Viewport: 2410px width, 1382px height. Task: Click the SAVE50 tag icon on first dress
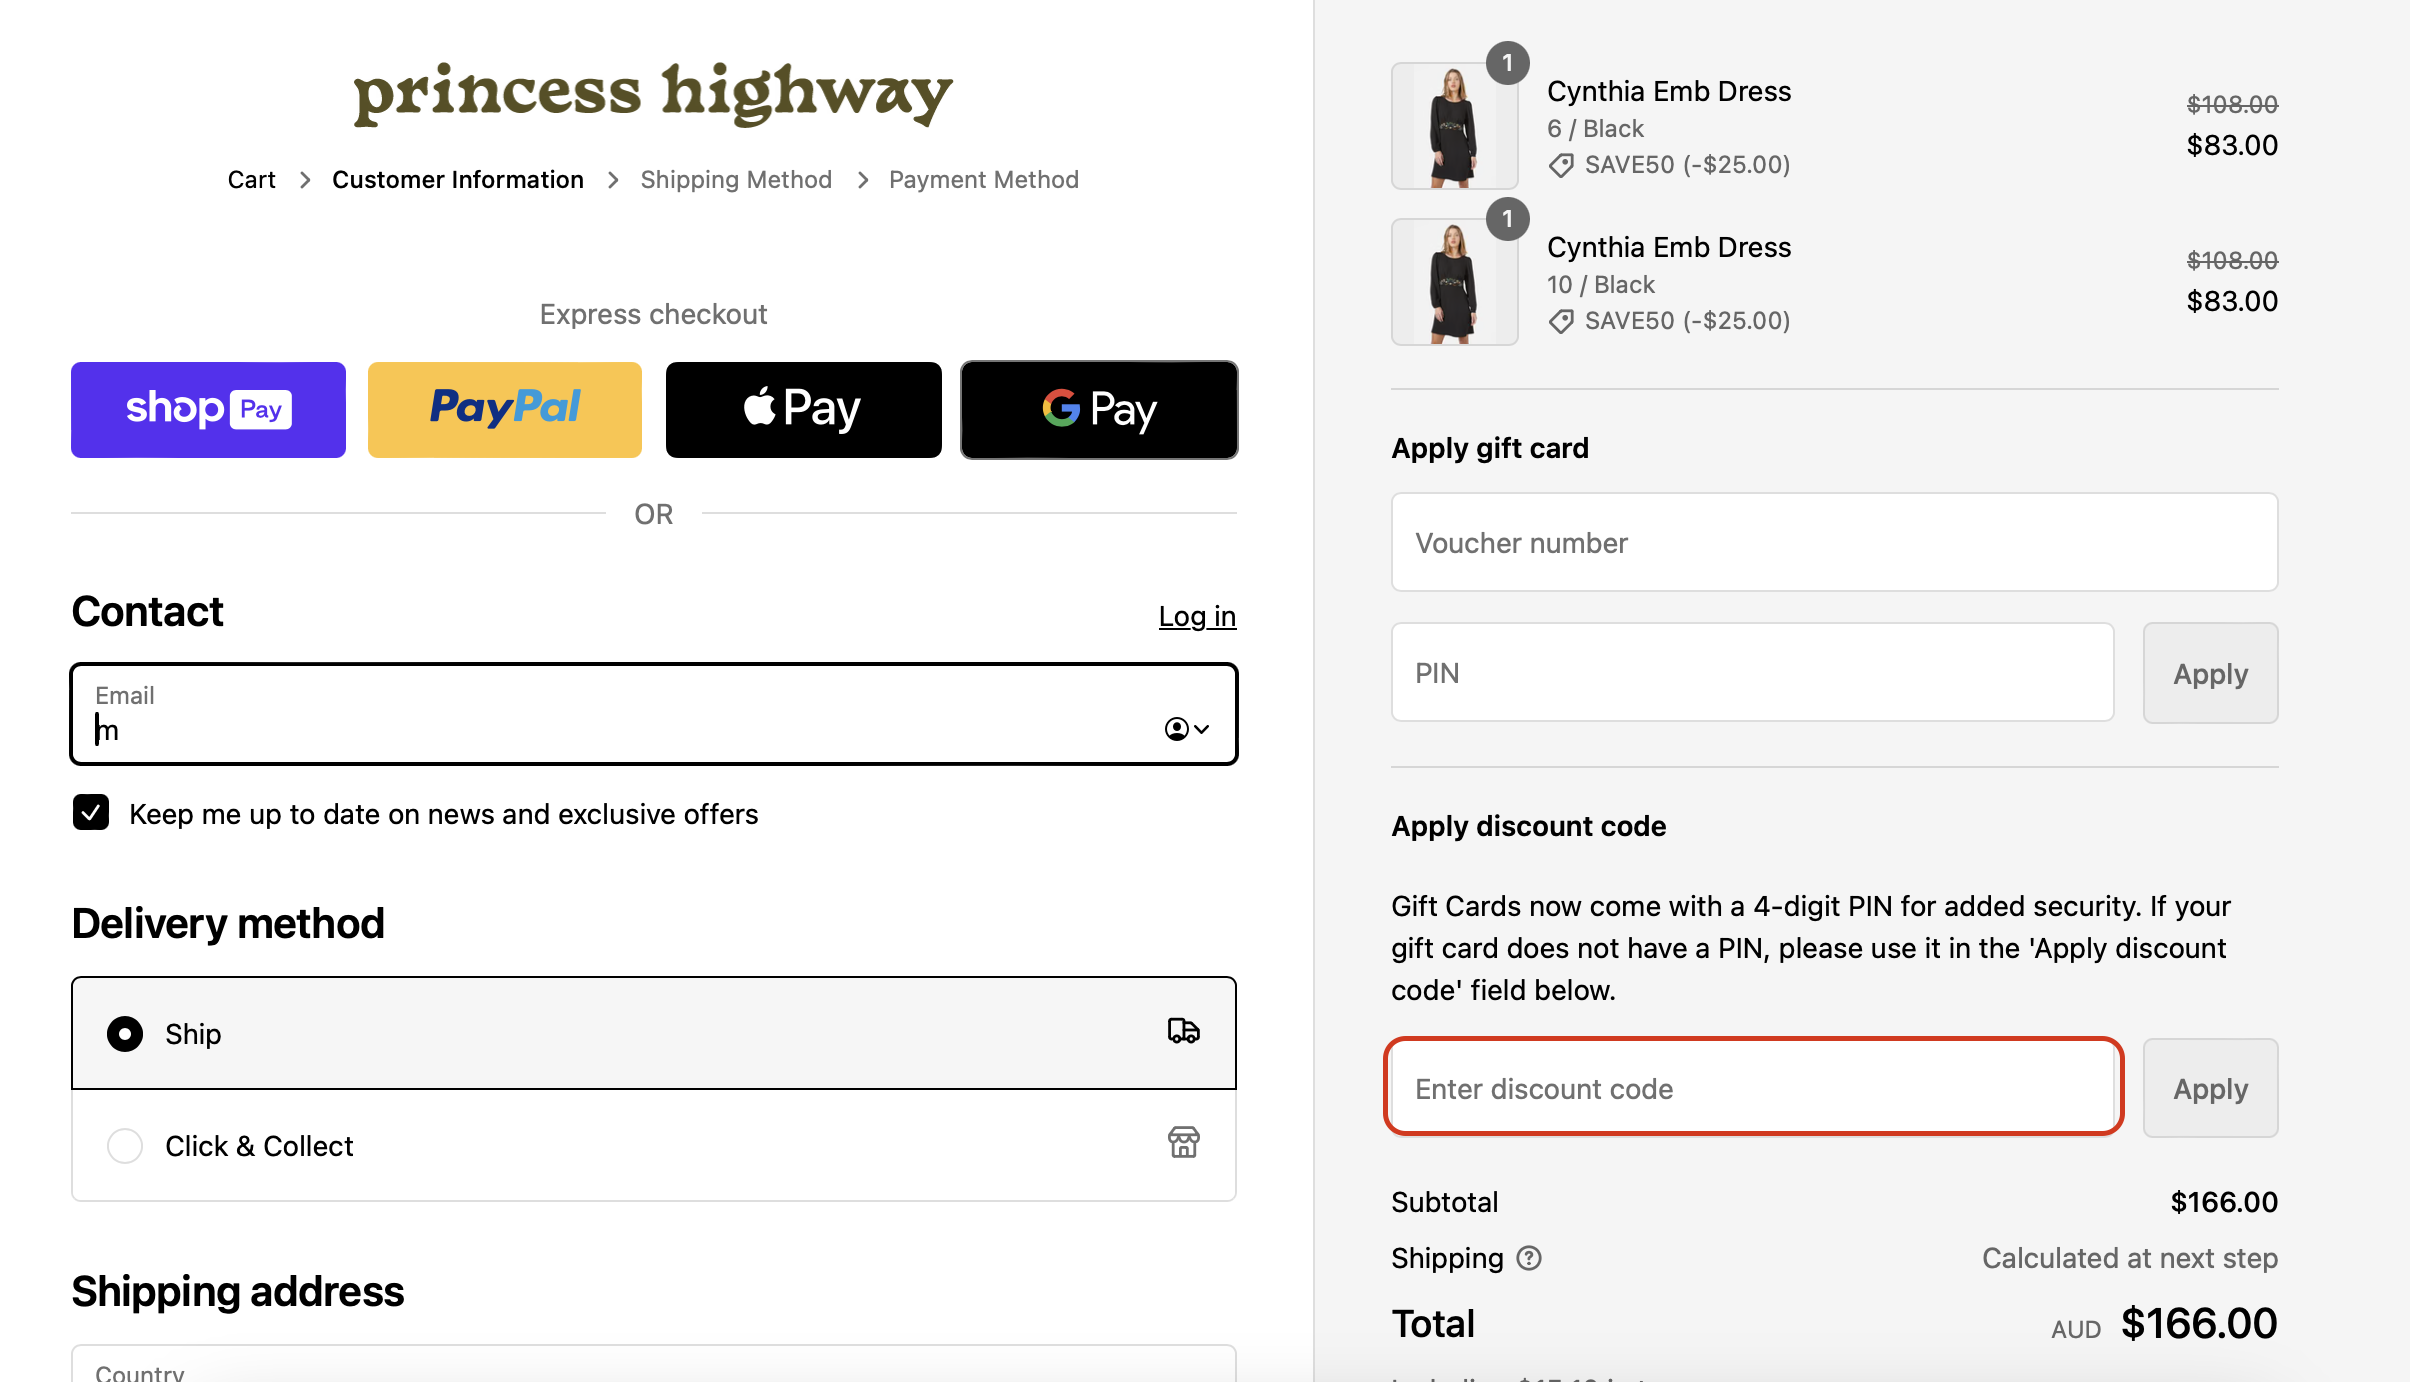pos(1561,164)
